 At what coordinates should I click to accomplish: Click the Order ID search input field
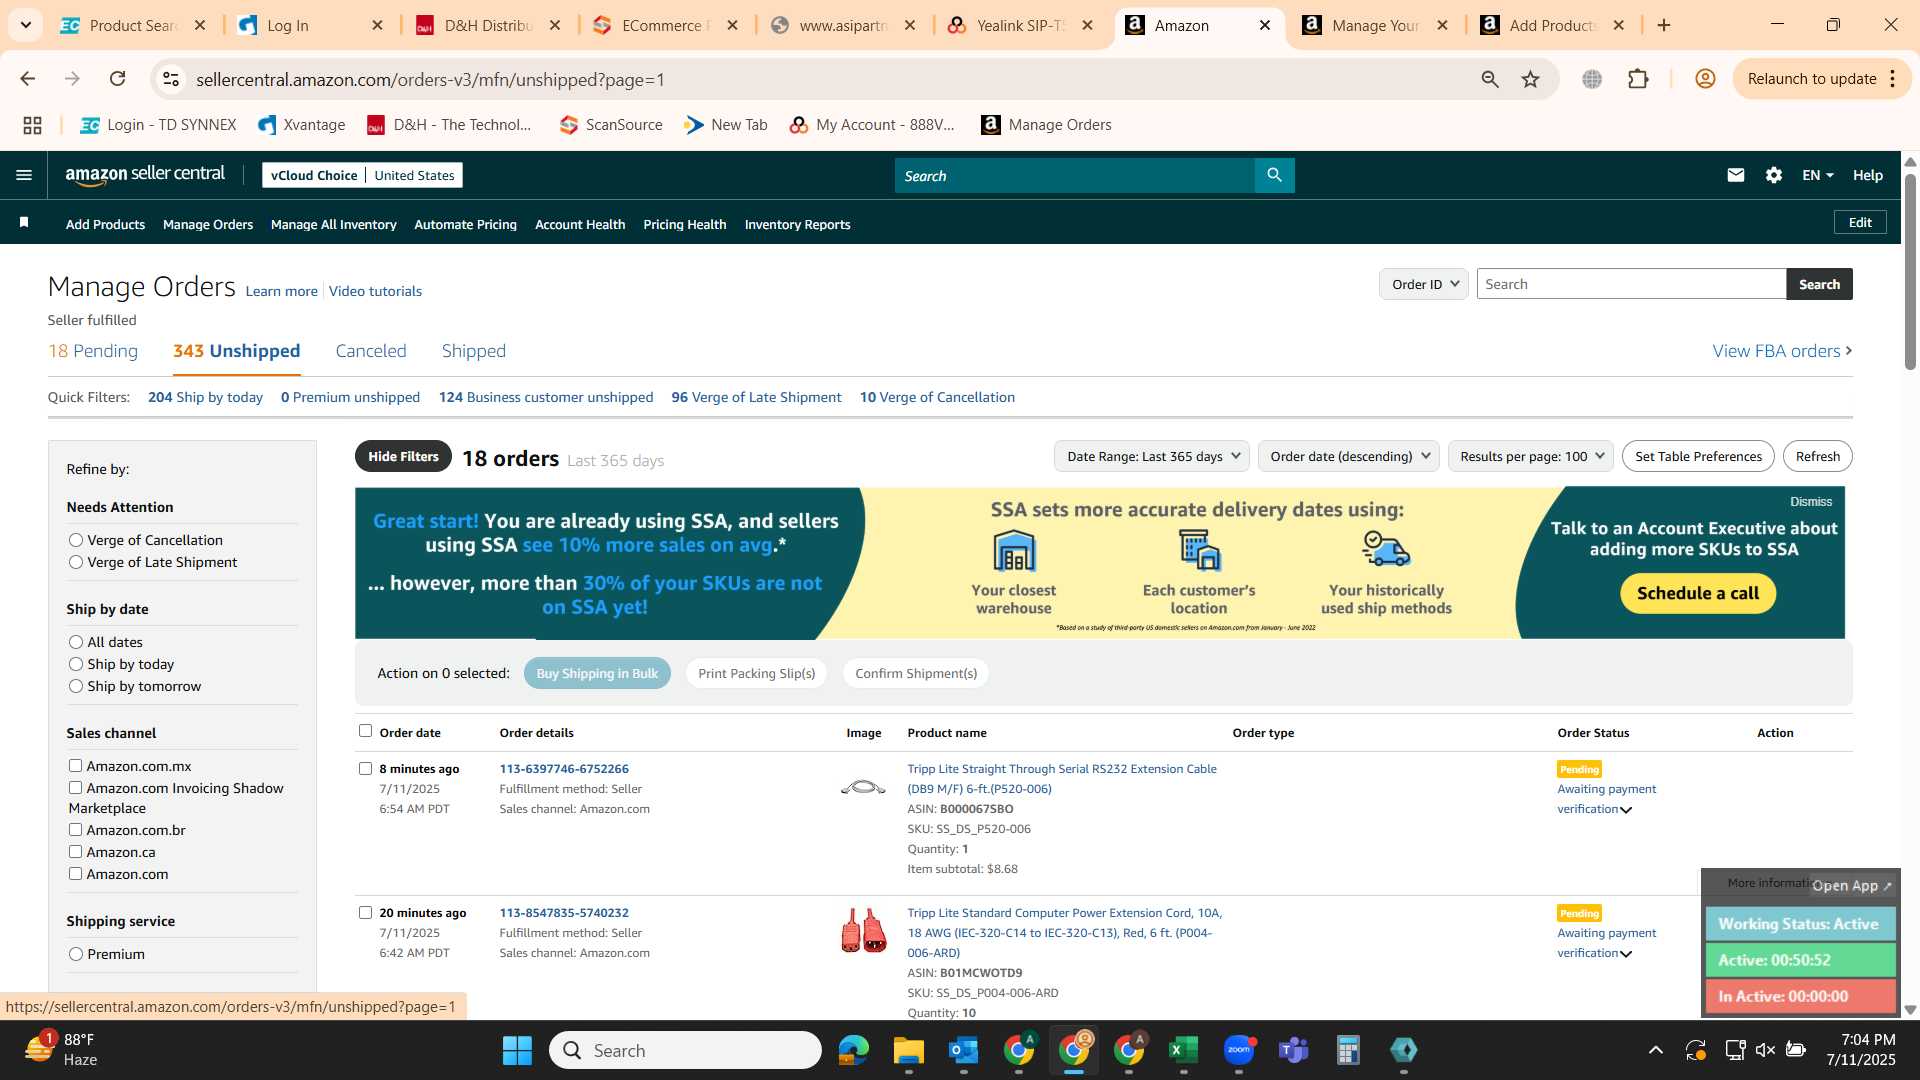pyautogui.click(x=1631, y=284)
